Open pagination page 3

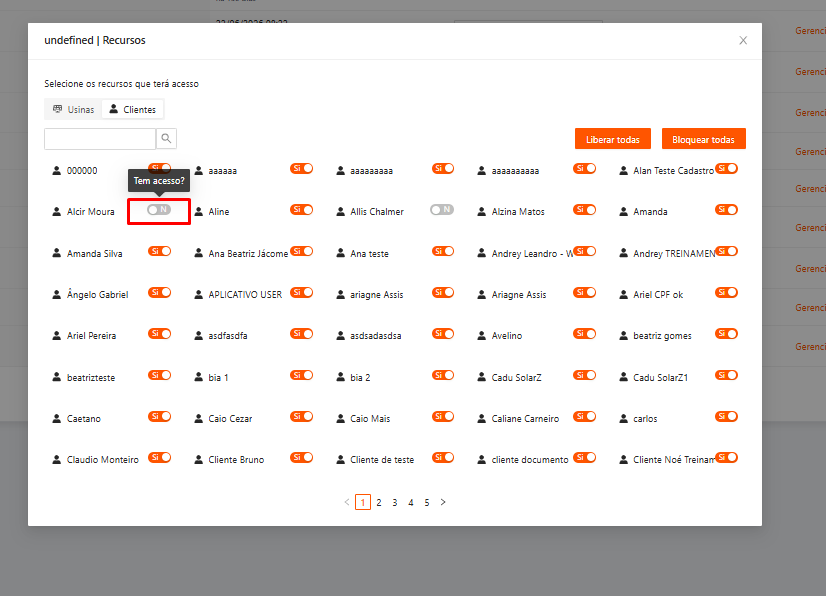[395, 502]
